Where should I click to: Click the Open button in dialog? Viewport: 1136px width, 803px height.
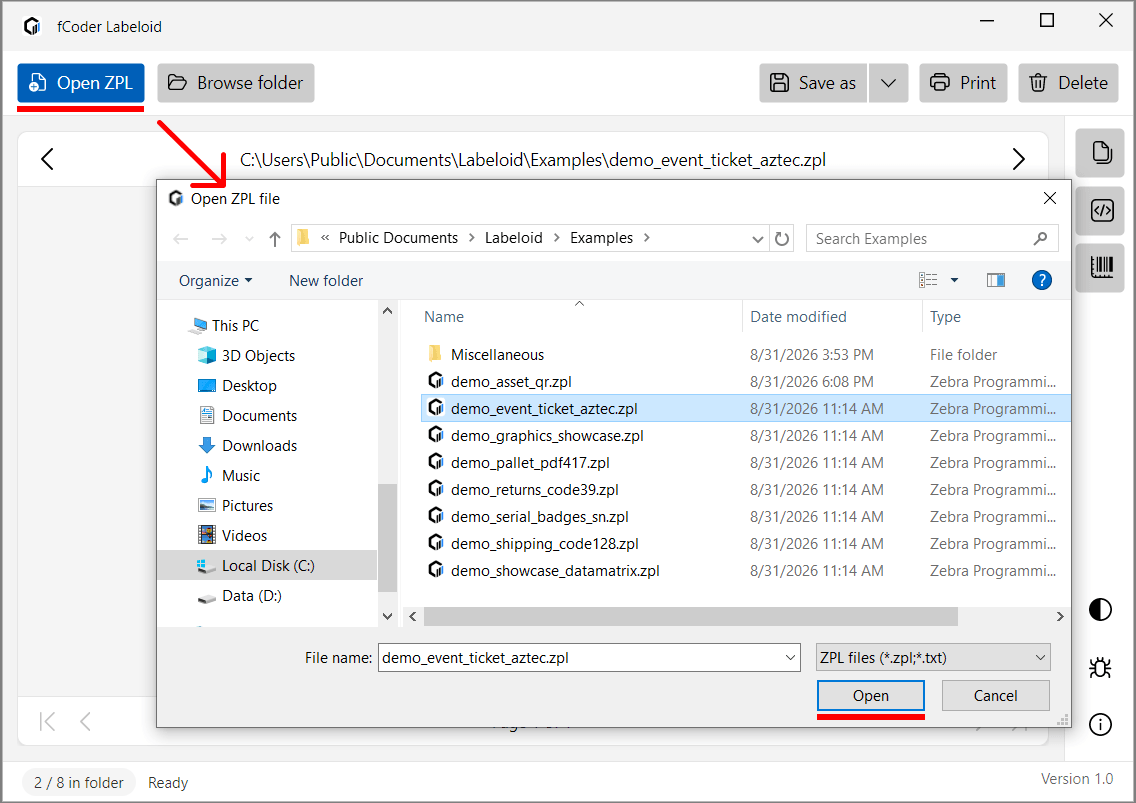[x=870, y=696]
